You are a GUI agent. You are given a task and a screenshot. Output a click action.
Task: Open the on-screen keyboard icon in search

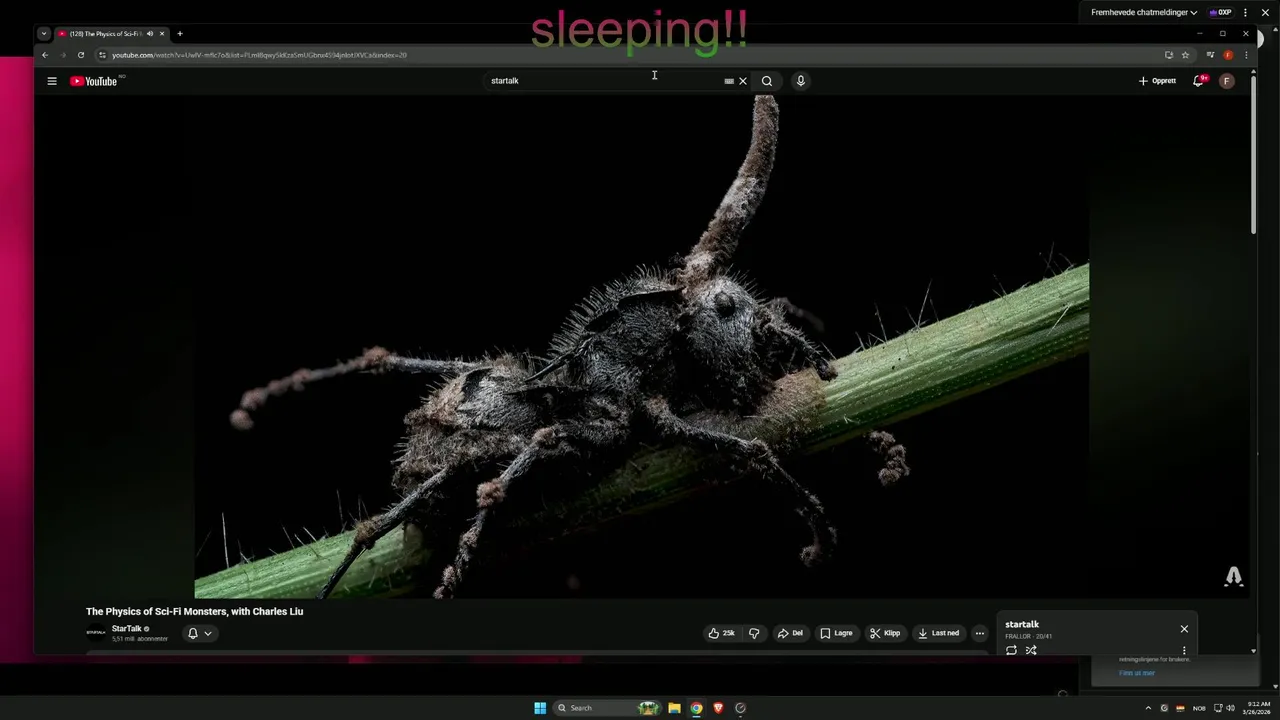(729, 81)
